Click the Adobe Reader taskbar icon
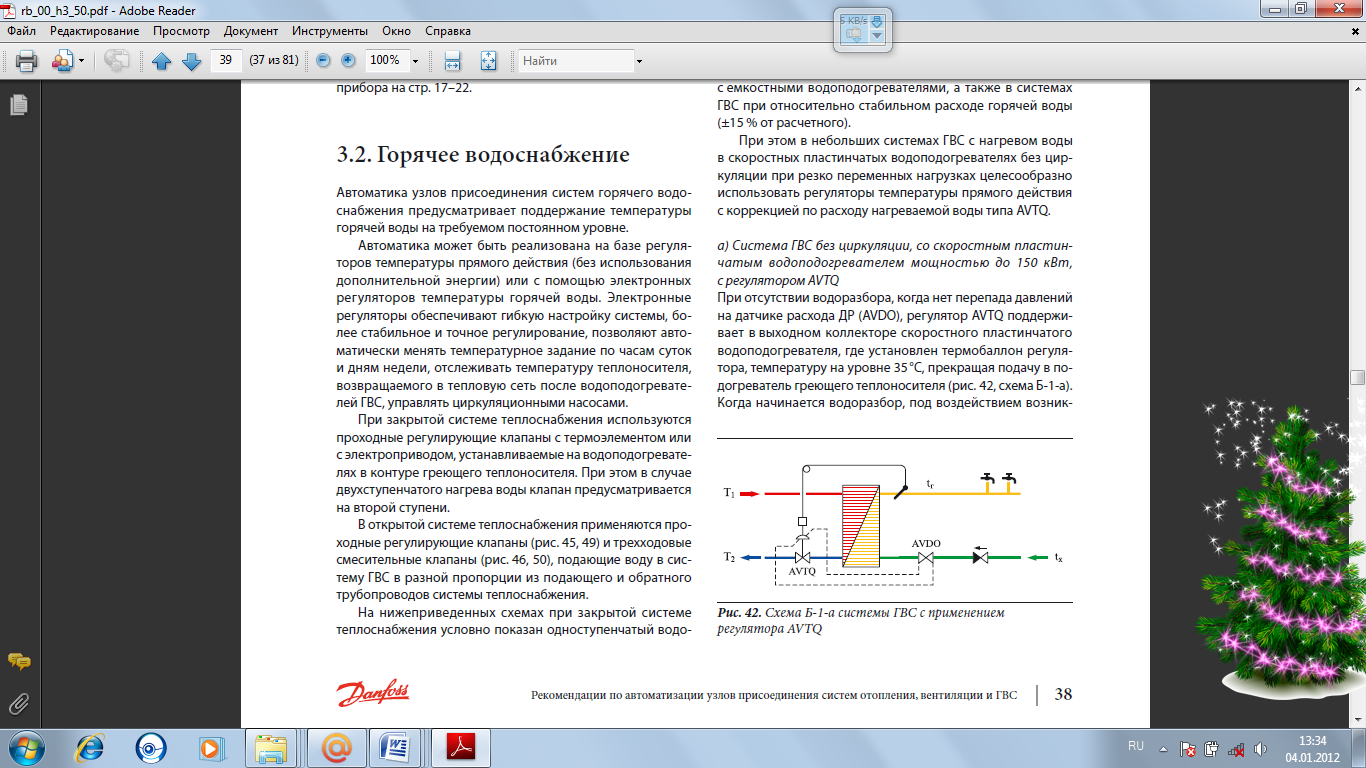 point(459,747)
